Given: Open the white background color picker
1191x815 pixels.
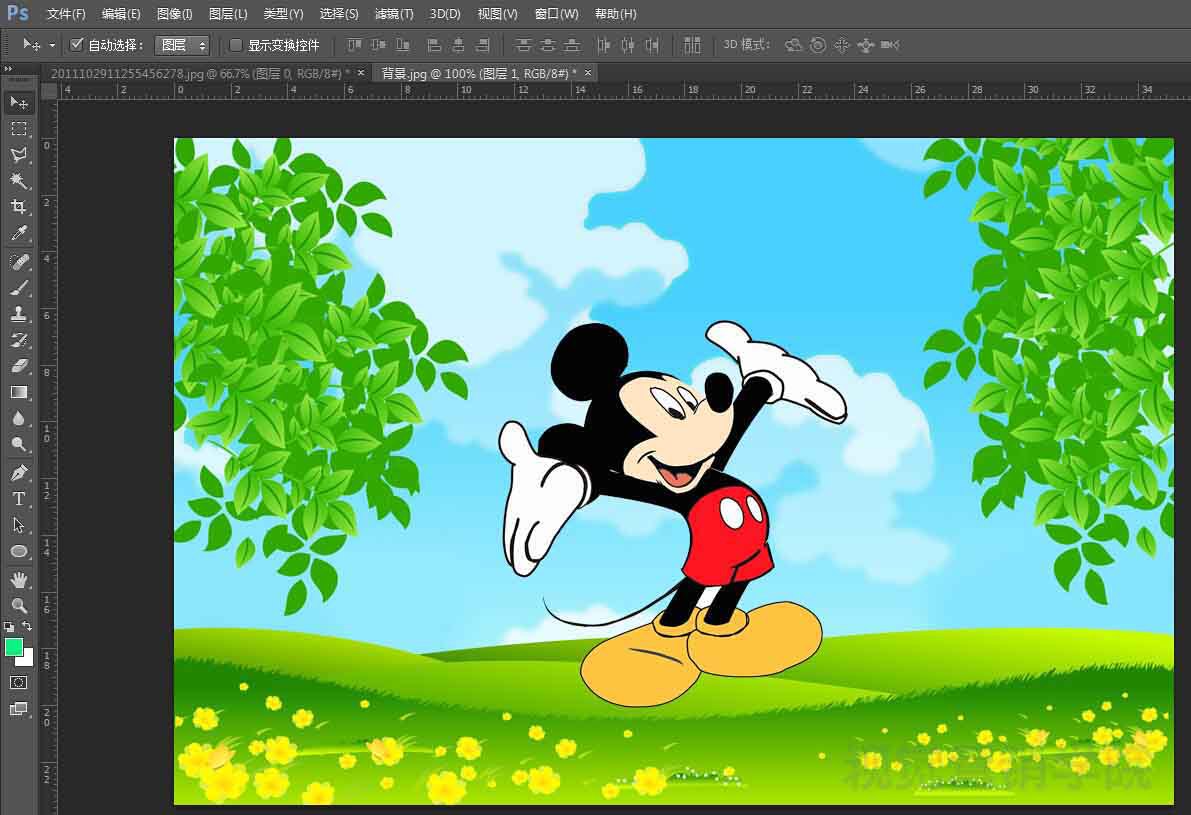Looking at the screenshot, I should click(x=27, y=659).
